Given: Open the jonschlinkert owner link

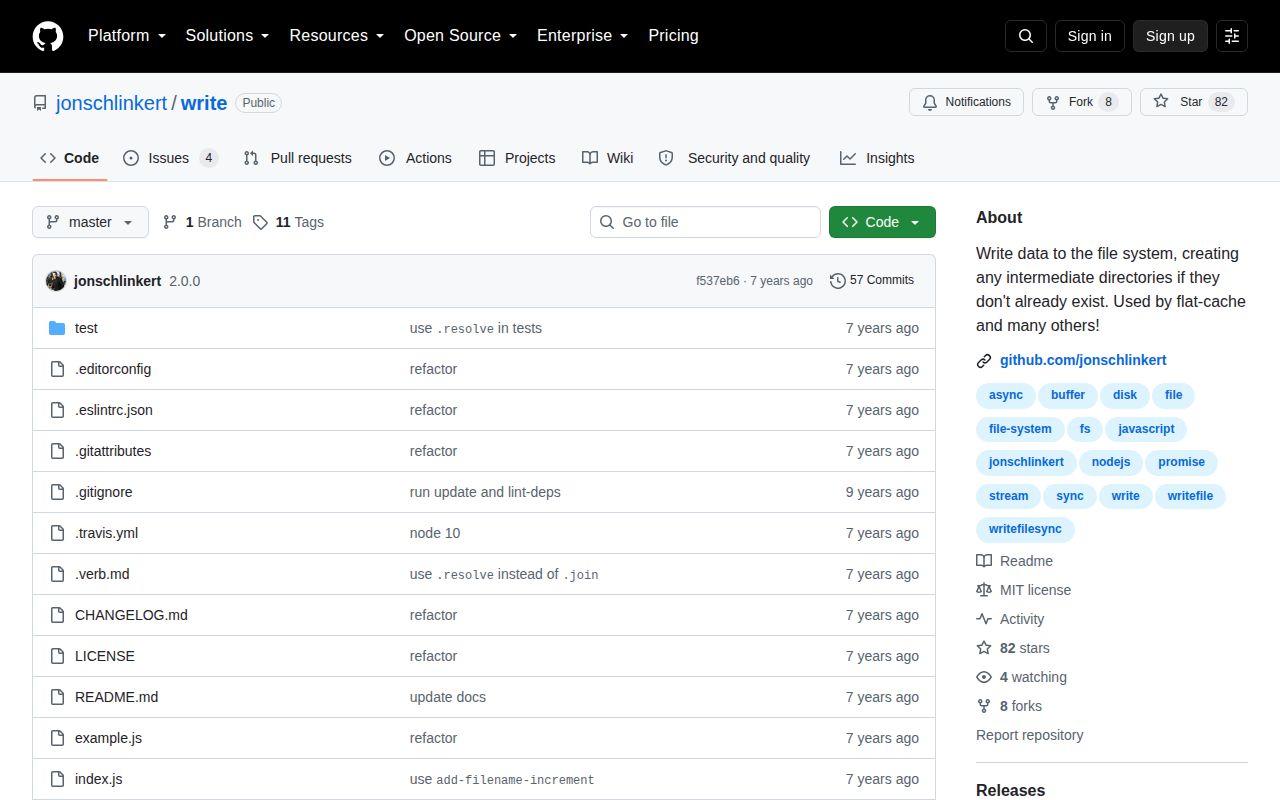Looking at the screenshot, I should [112, 103].
